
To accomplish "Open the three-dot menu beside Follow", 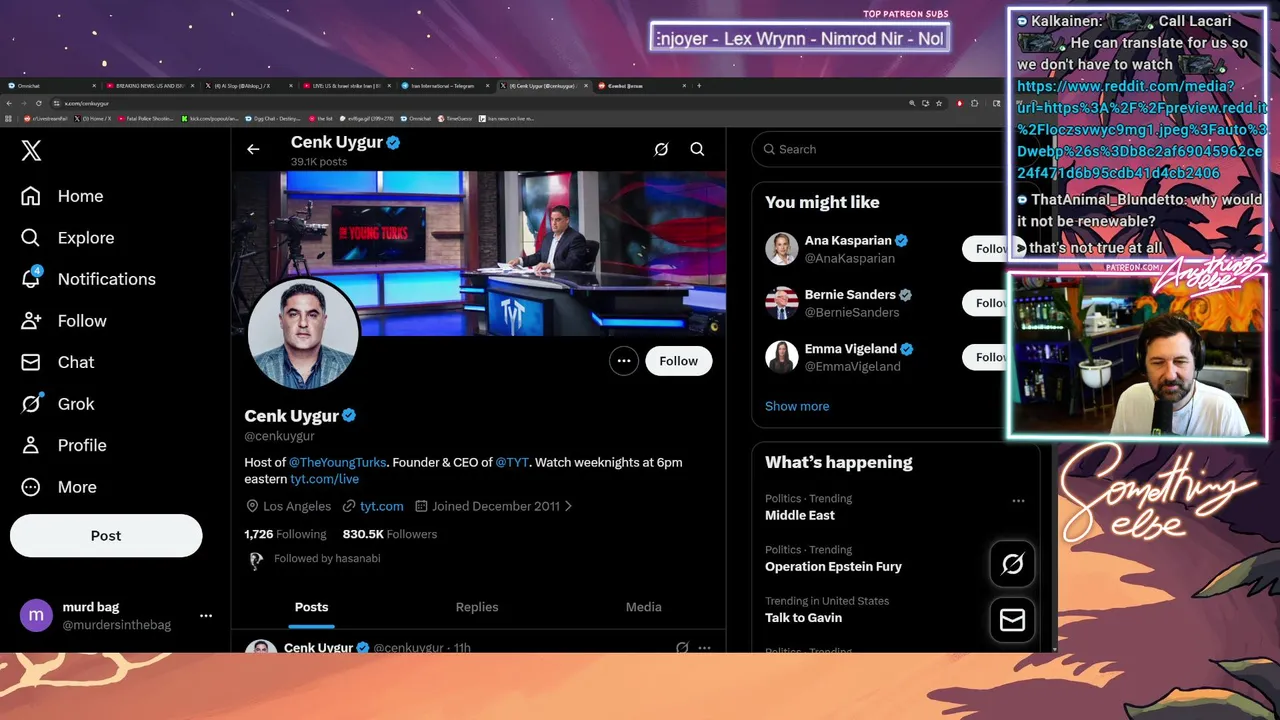I will tap(624, 361).
